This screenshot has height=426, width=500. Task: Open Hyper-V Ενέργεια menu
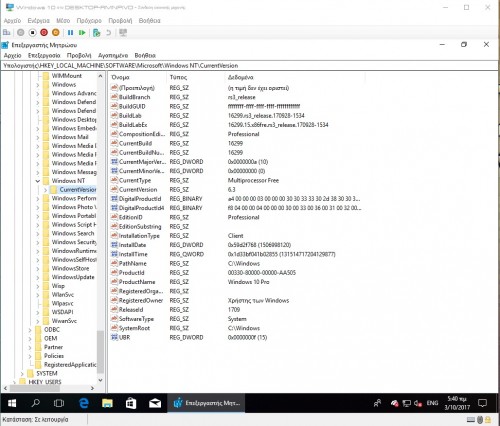pos(39,21)
